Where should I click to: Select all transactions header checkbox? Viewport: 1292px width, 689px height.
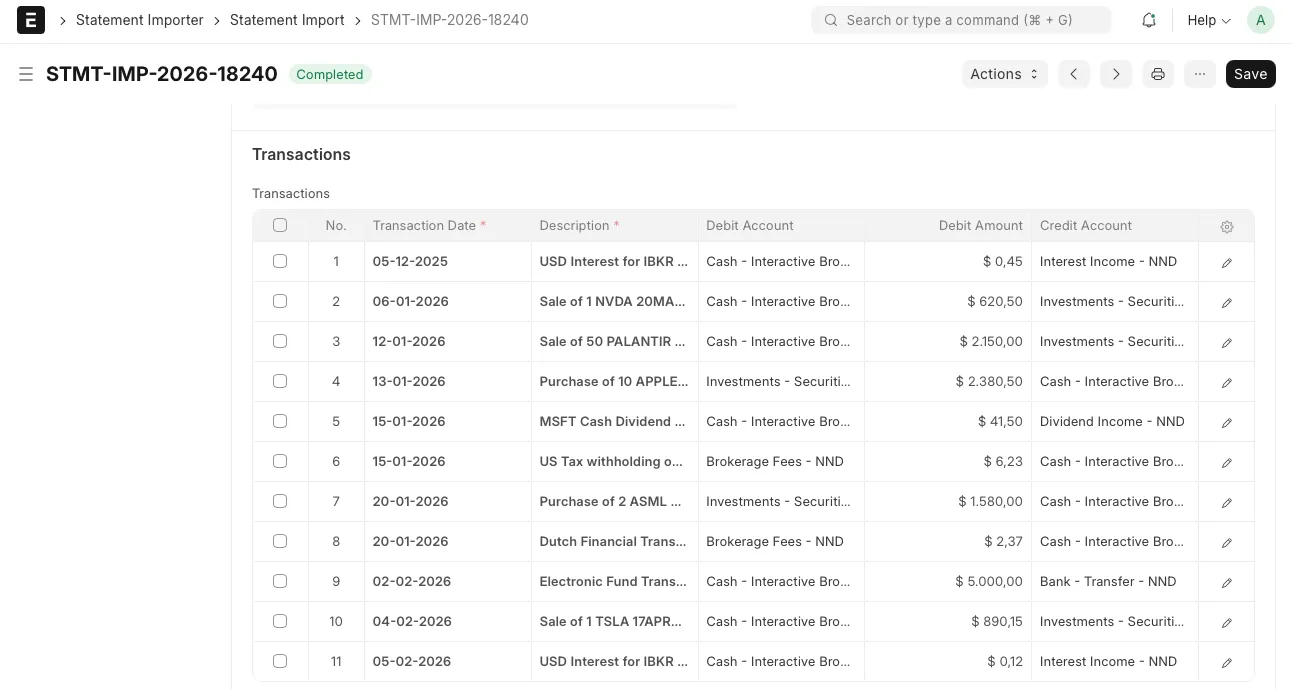280,225
